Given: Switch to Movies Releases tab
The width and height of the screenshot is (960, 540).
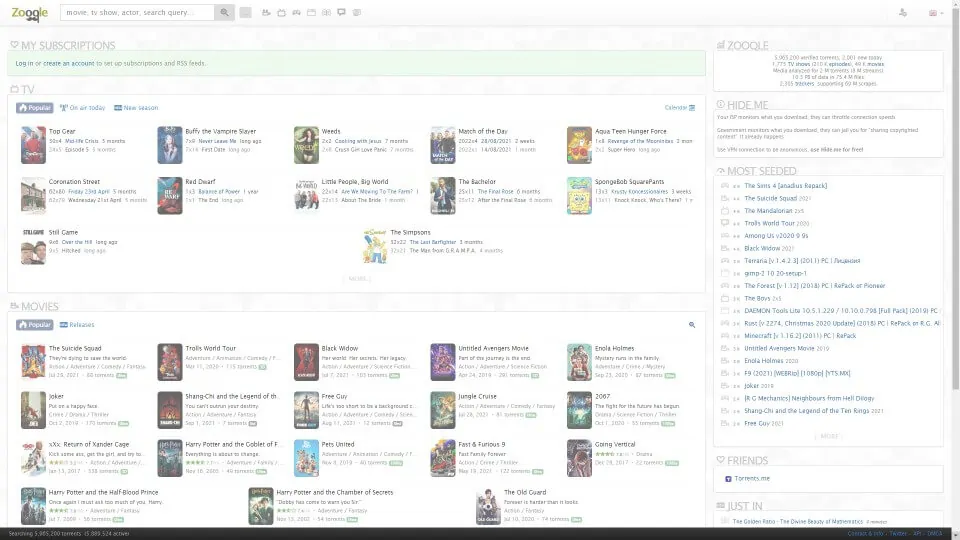Looking at the screenshot, I should pyautogui.click(x=77, y=324).
